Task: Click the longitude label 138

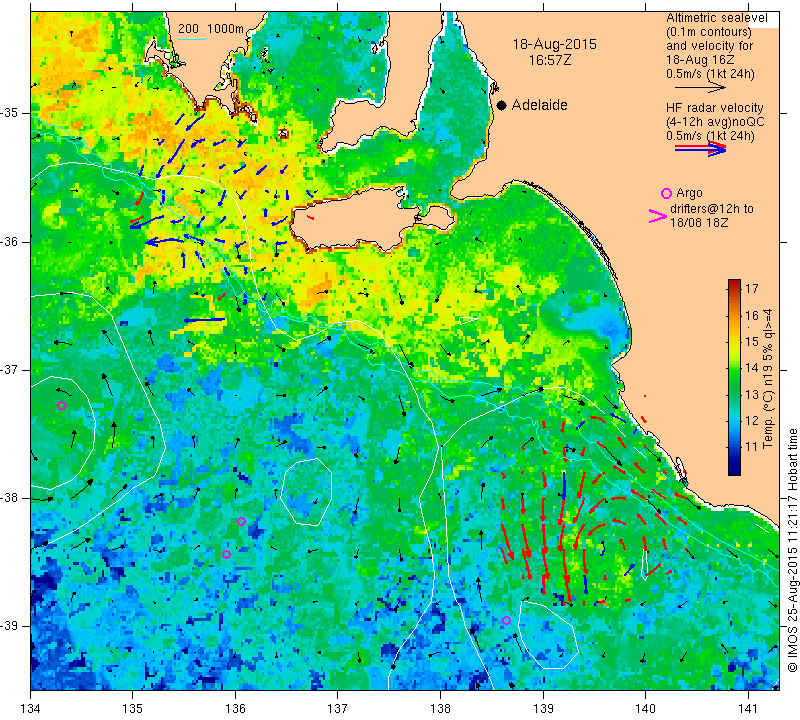Action: click(x=440, y=708)
